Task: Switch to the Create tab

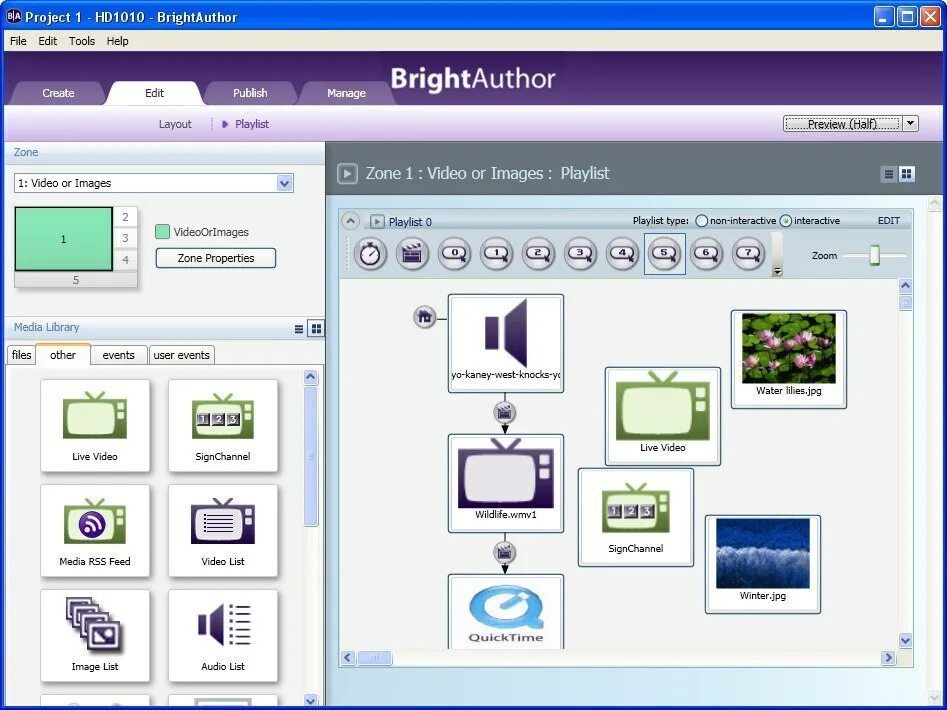Action: (x=58, y=93)
